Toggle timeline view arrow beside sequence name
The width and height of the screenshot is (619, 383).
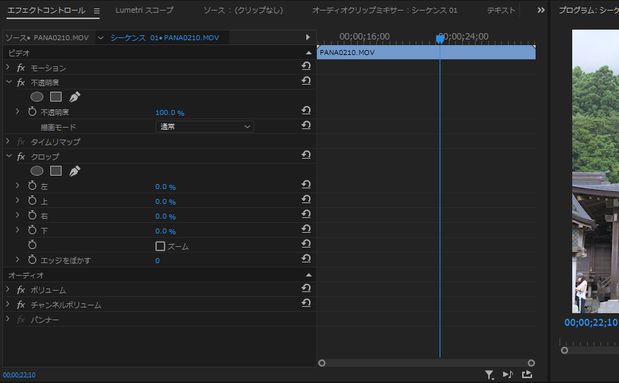pos(308,37)
